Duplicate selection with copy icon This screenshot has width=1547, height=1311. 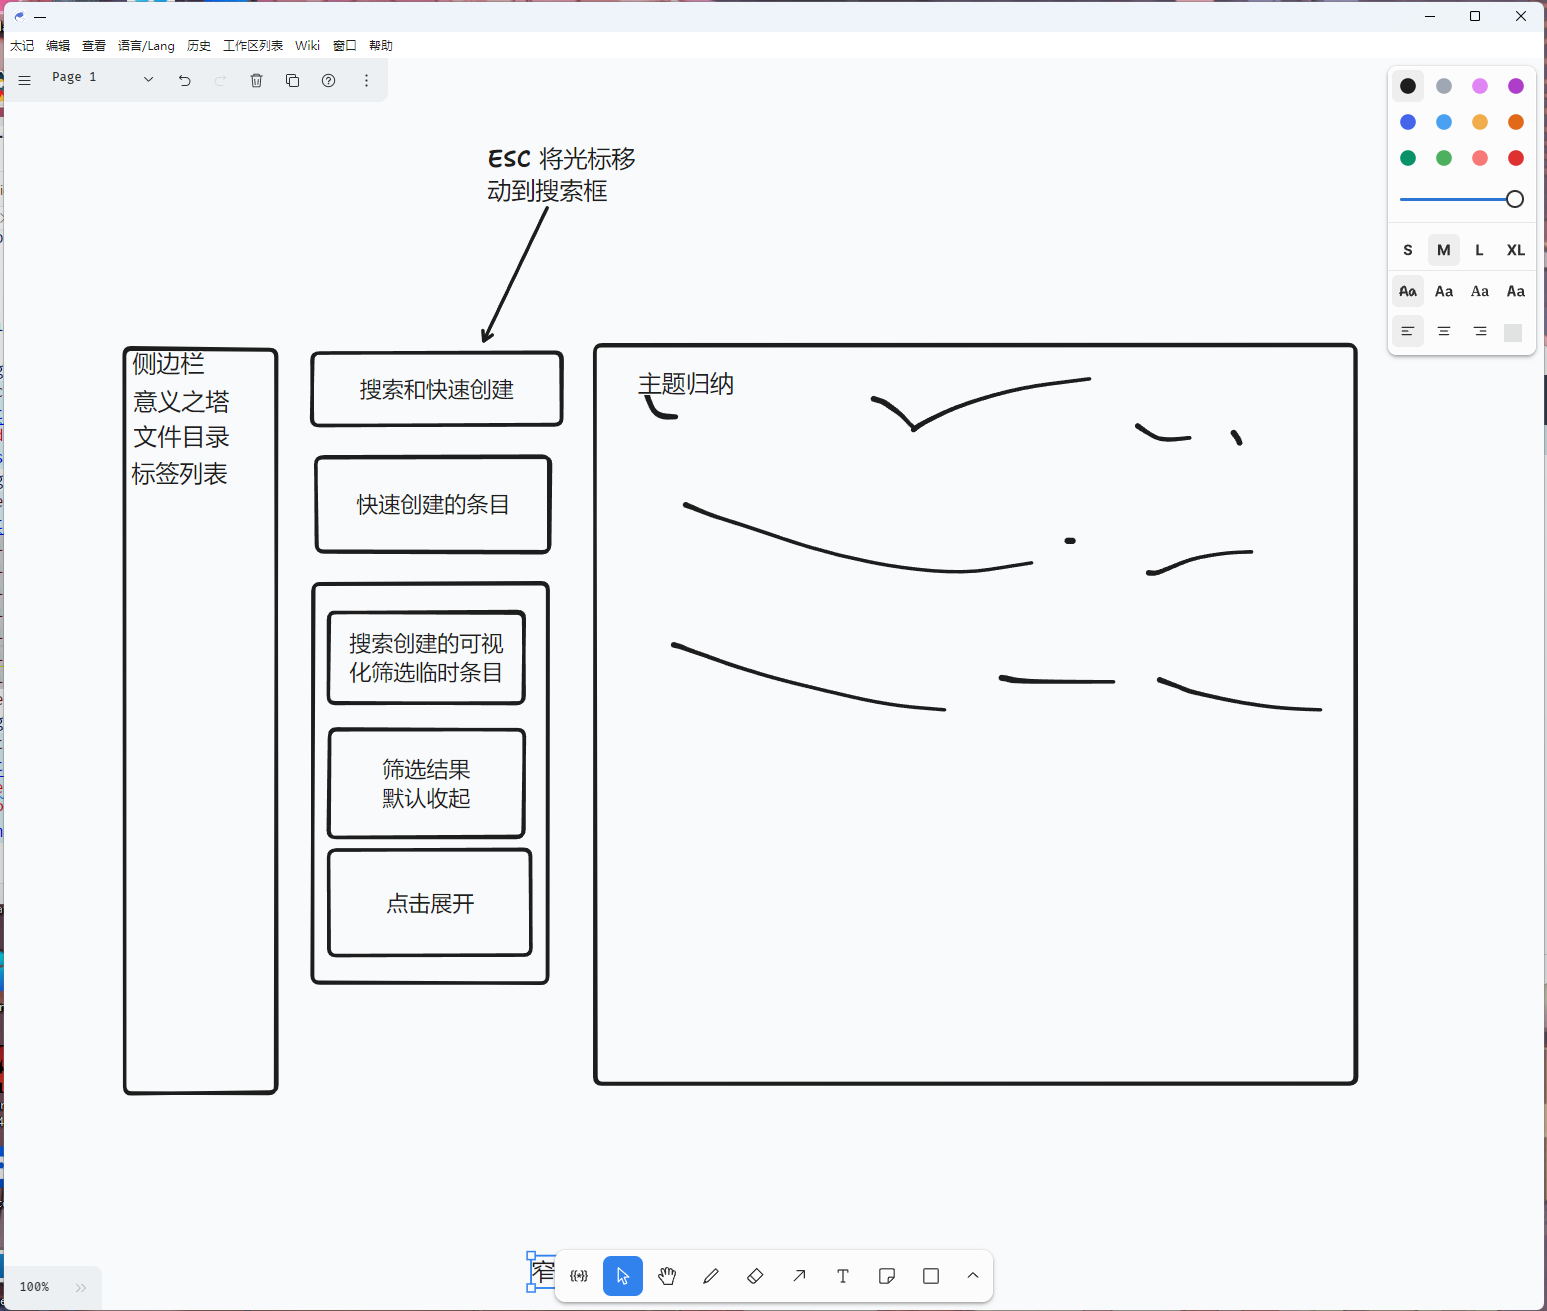292,80
